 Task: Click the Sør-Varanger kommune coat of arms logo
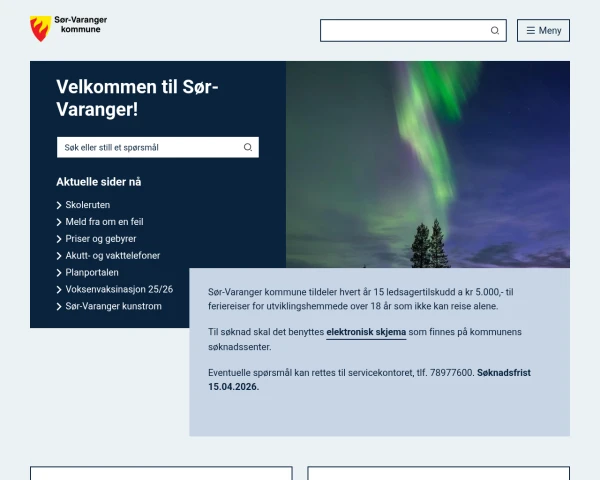41,28
